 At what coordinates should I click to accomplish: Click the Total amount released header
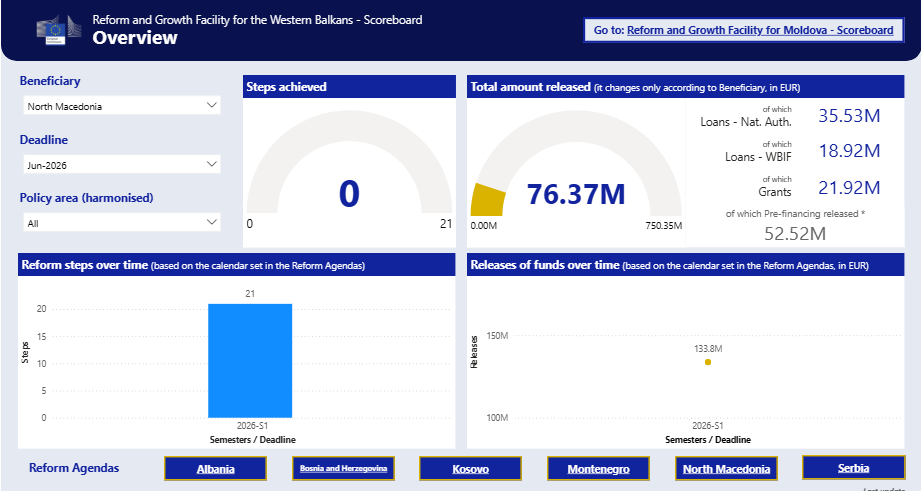coord(686,86)
